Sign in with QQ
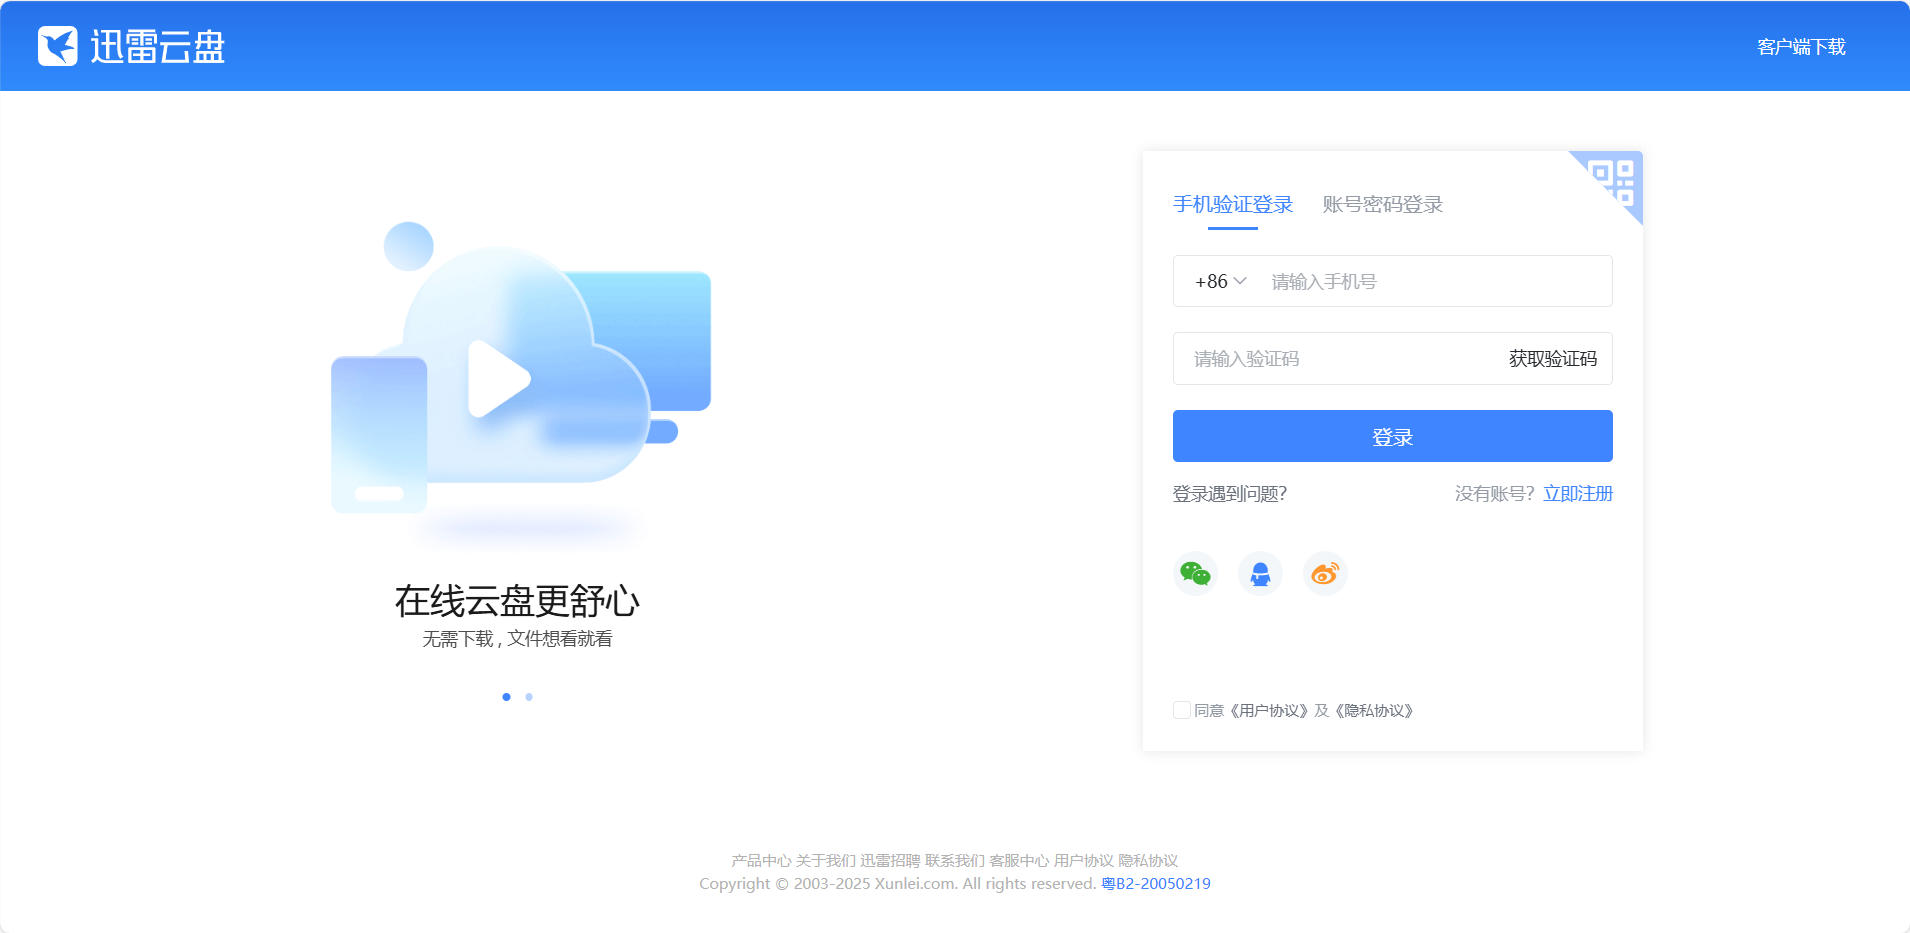 point(1260,573)
